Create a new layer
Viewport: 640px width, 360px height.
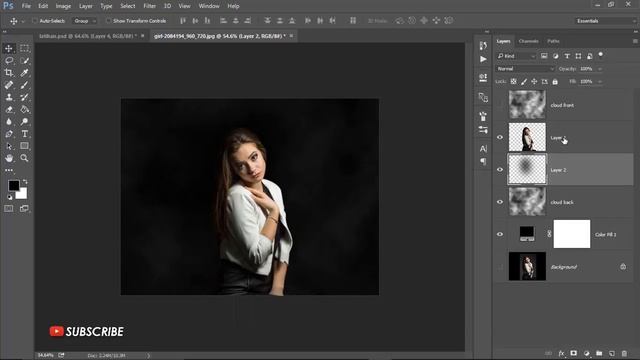[611, 353]
